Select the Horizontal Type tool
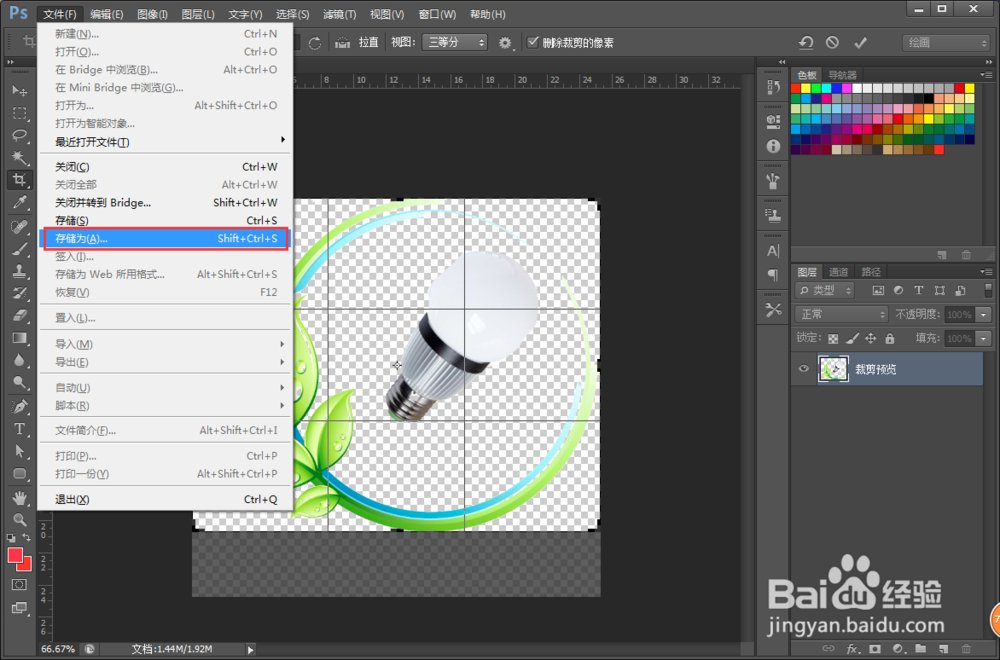Viewport: 1000px width, 660px height. click(19, 429)
